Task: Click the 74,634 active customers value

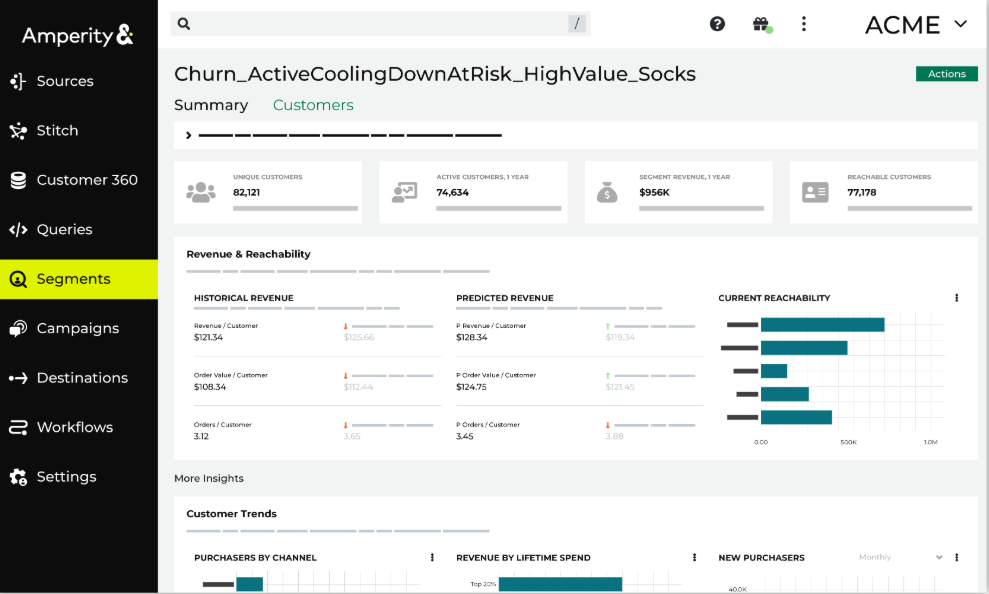Action: point(452,192)
